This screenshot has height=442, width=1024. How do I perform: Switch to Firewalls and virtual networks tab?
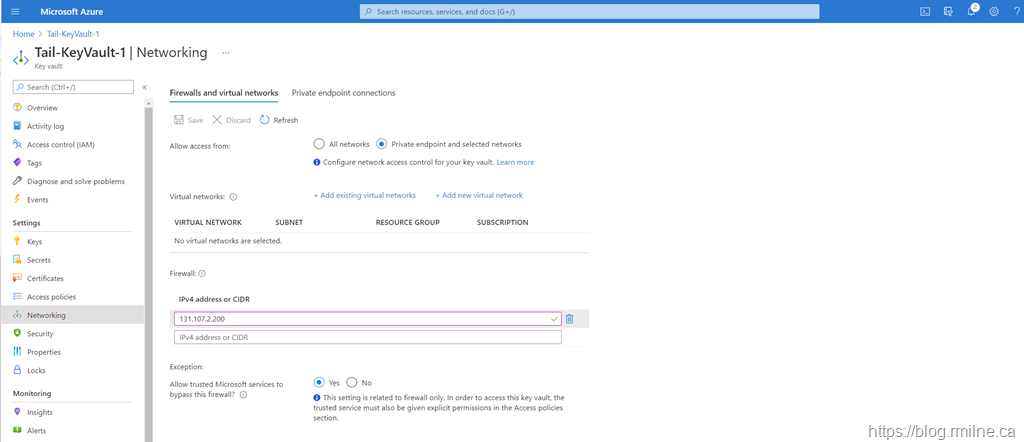tap(224, 93)
